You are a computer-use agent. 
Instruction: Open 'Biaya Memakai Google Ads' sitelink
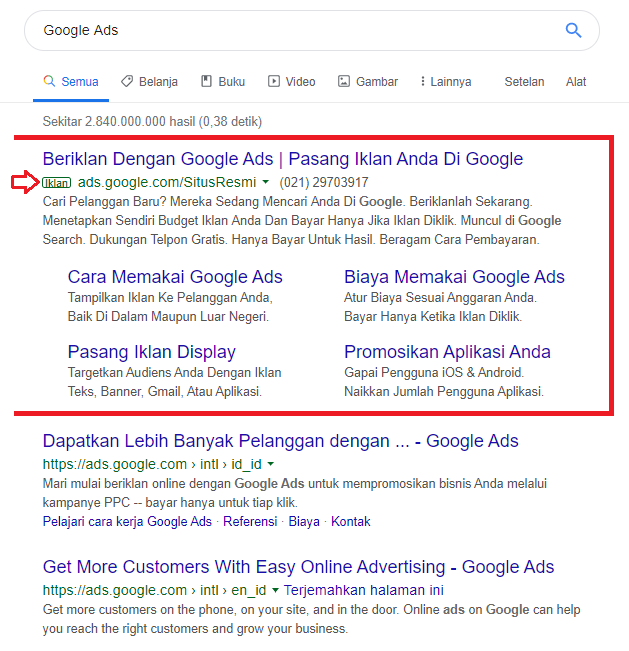tap(454, 277)
